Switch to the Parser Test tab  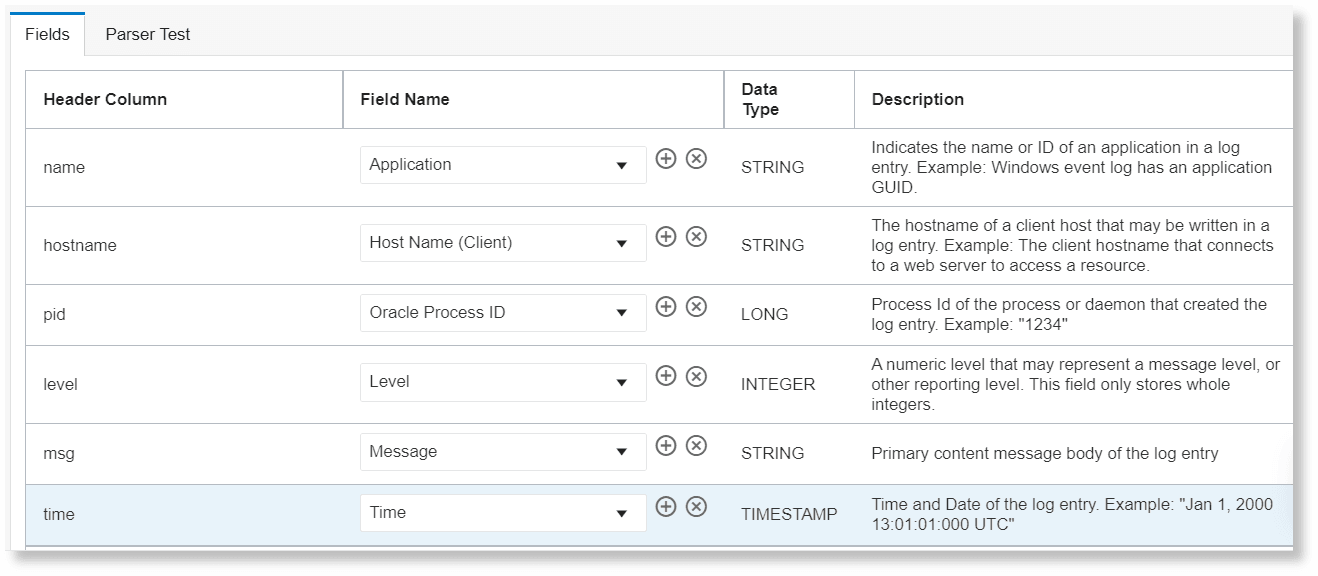[x=147, y=34]
